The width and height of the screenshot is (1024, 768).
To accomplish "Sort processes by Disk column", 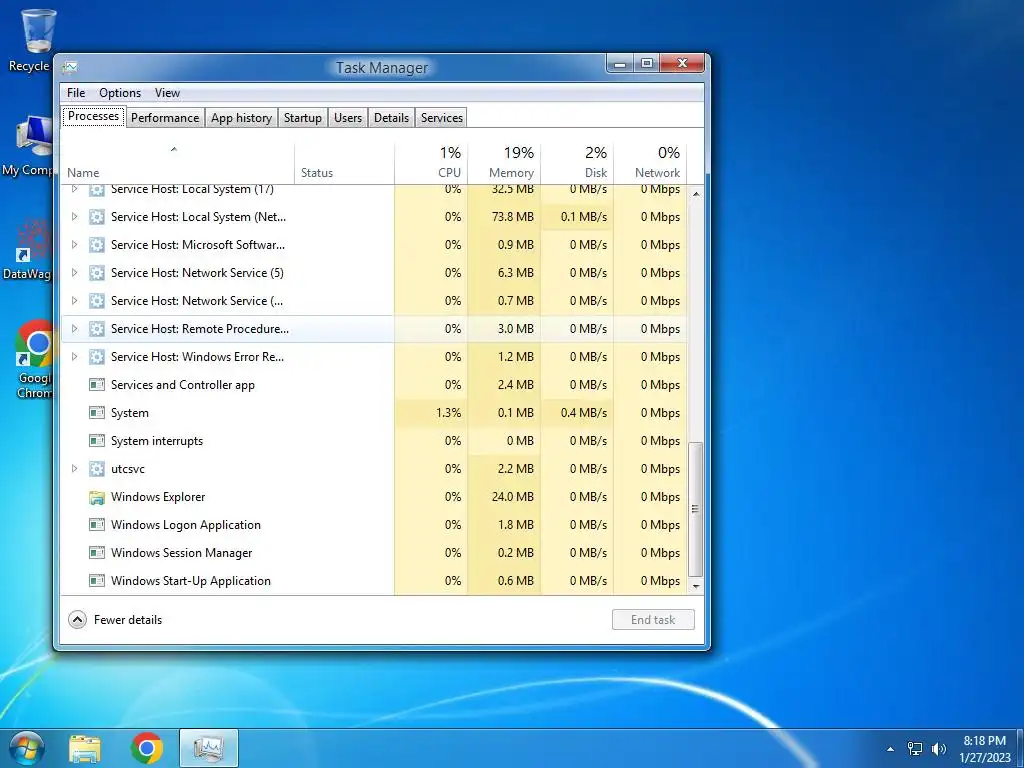I will [x=577, y=163].
